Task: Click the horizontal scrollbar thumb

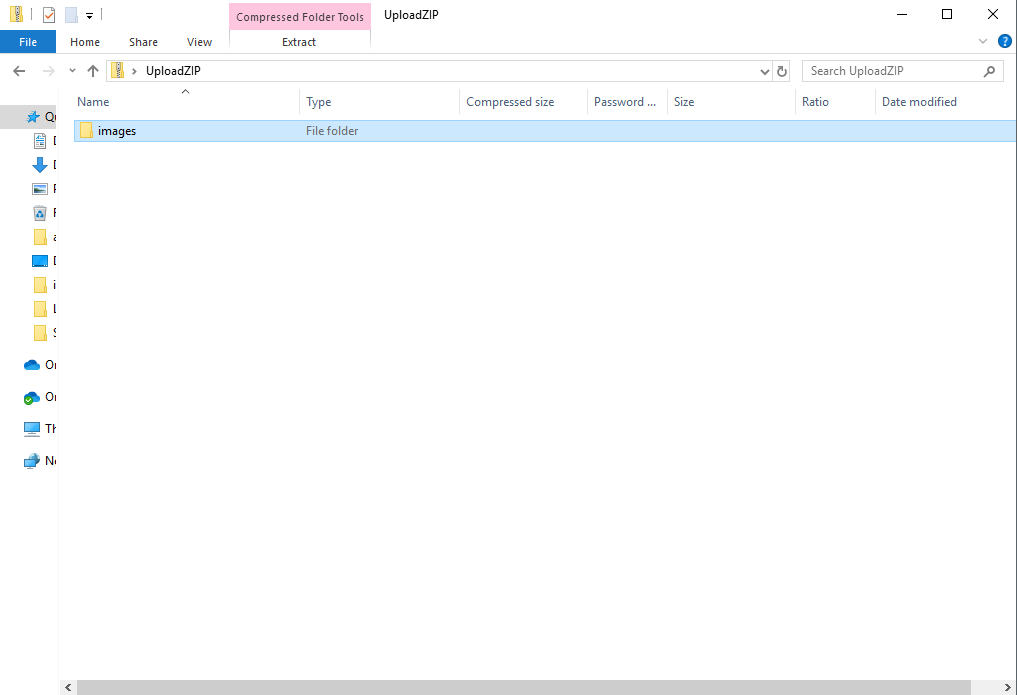Action: 523,687
